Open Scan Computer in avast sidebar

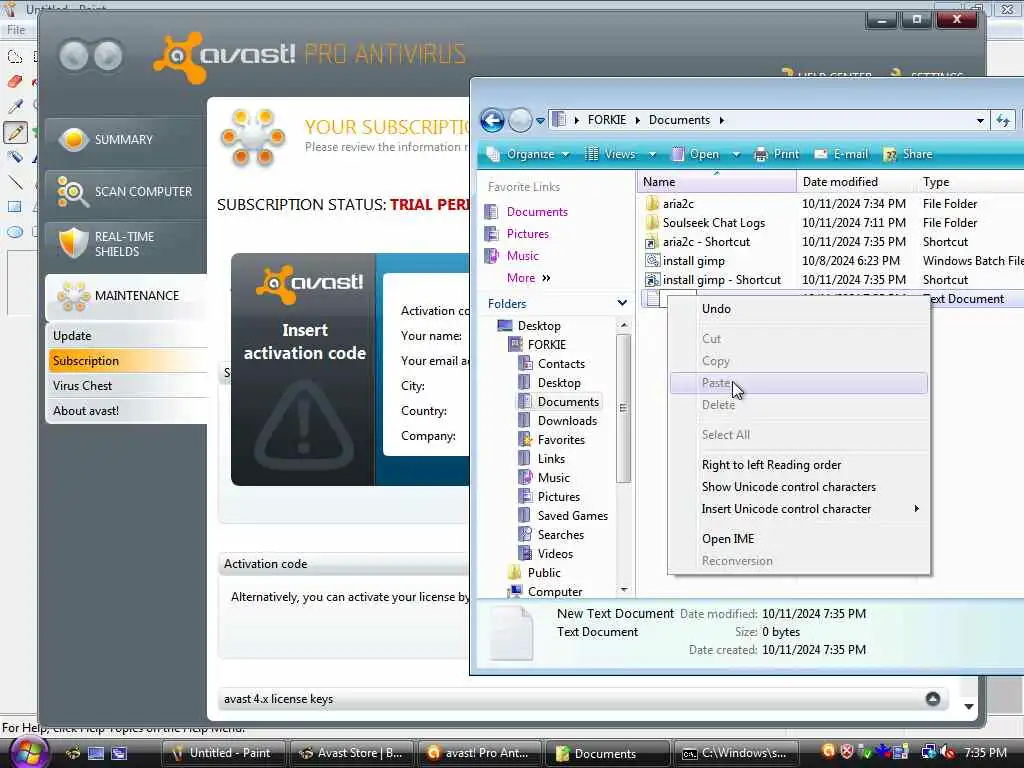pos(126,192)
